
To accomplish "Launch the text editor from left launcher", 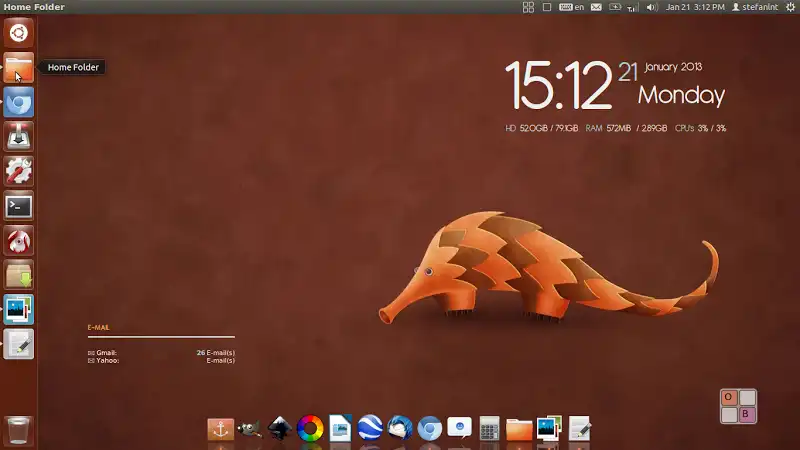I will (x=18, y=344).
